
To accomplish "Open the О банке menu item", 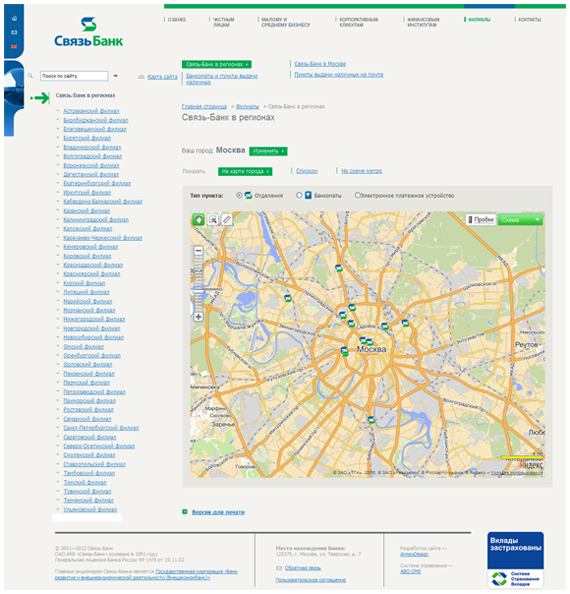I will coord(177,20).
